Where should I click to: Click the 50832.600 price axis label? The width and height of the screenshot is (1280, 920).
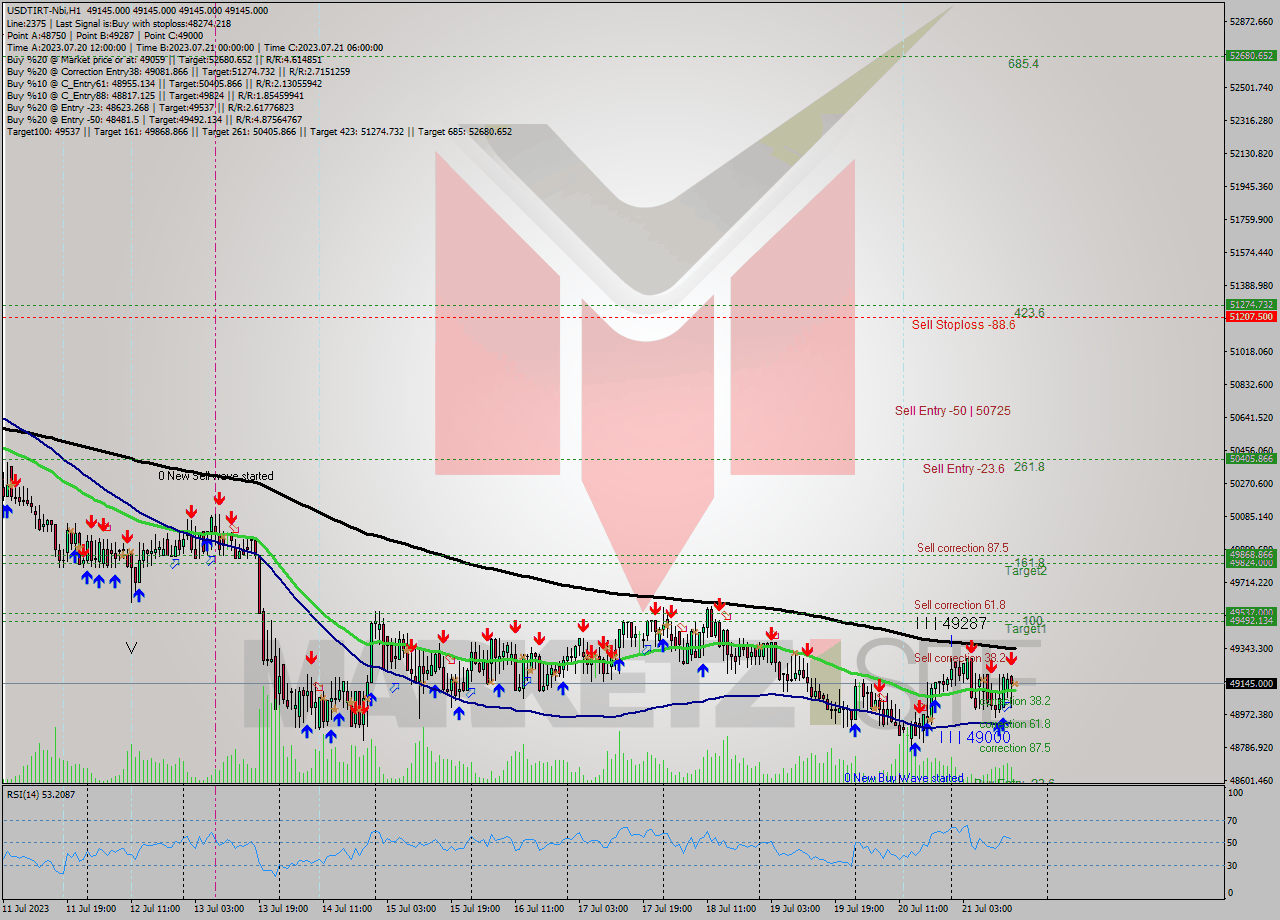click(x=1251, y=384)
